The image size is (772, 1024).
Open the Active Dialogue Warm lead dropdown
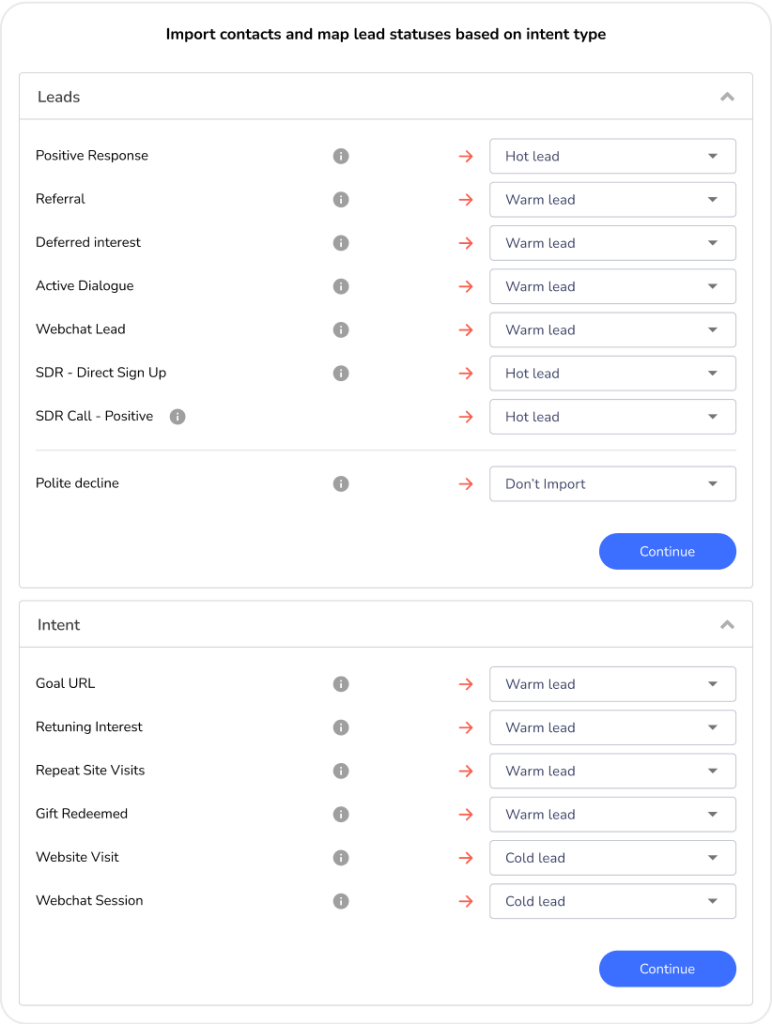point(612,286)
